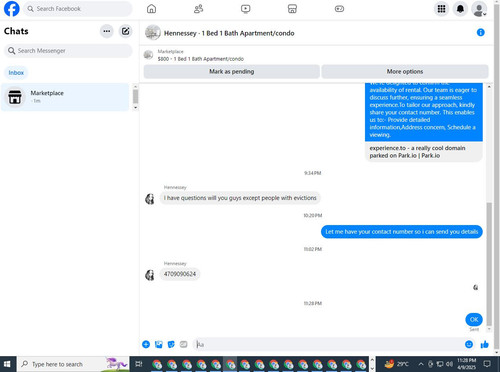Click Marketplace listing thumbnail for $800 listing
The image size is (500, 372).
pyautogui.click(x=148, y=55)
